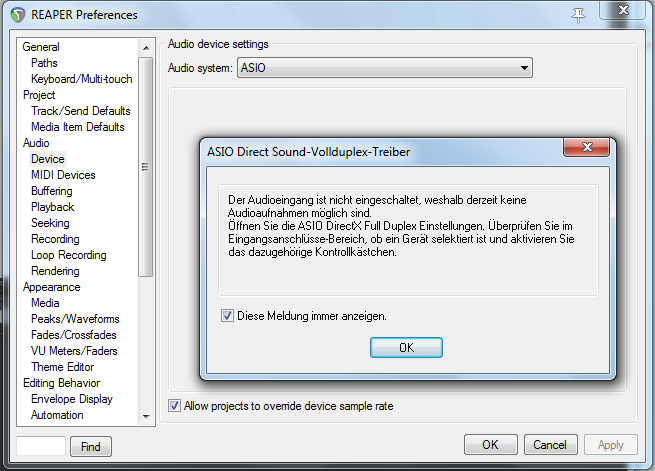Viewport: 655px width, 471px height.
Task: Open Track/Send Defaults page
Action: (x=81, y=111)
